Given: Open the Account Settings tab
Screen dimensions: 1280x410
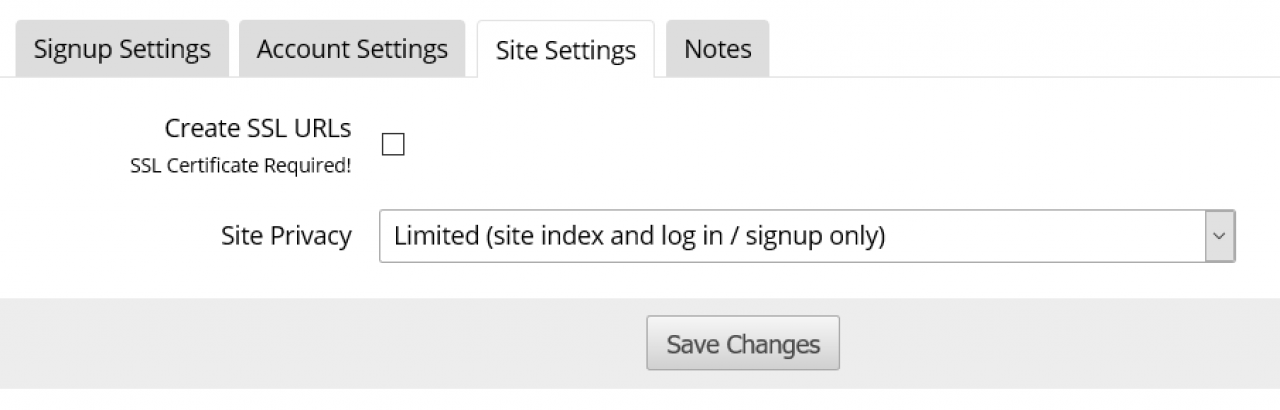Looking at the screenshot, I should click(x=352, y=49).
